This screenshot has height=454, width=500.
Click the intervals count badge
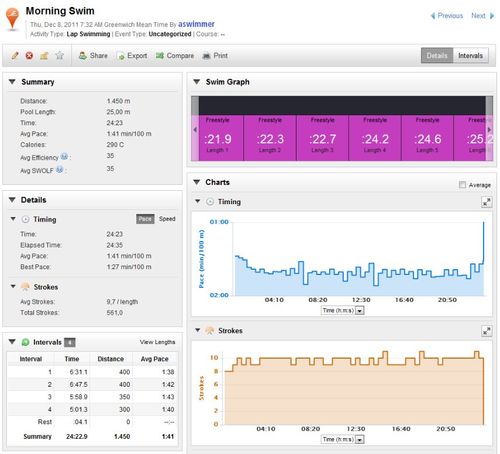[70, 342]
